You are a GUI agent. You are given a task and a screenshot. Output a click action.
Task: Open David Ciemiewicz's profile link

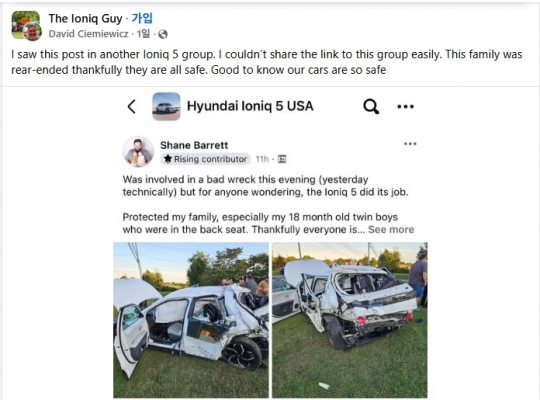(89, 34)
